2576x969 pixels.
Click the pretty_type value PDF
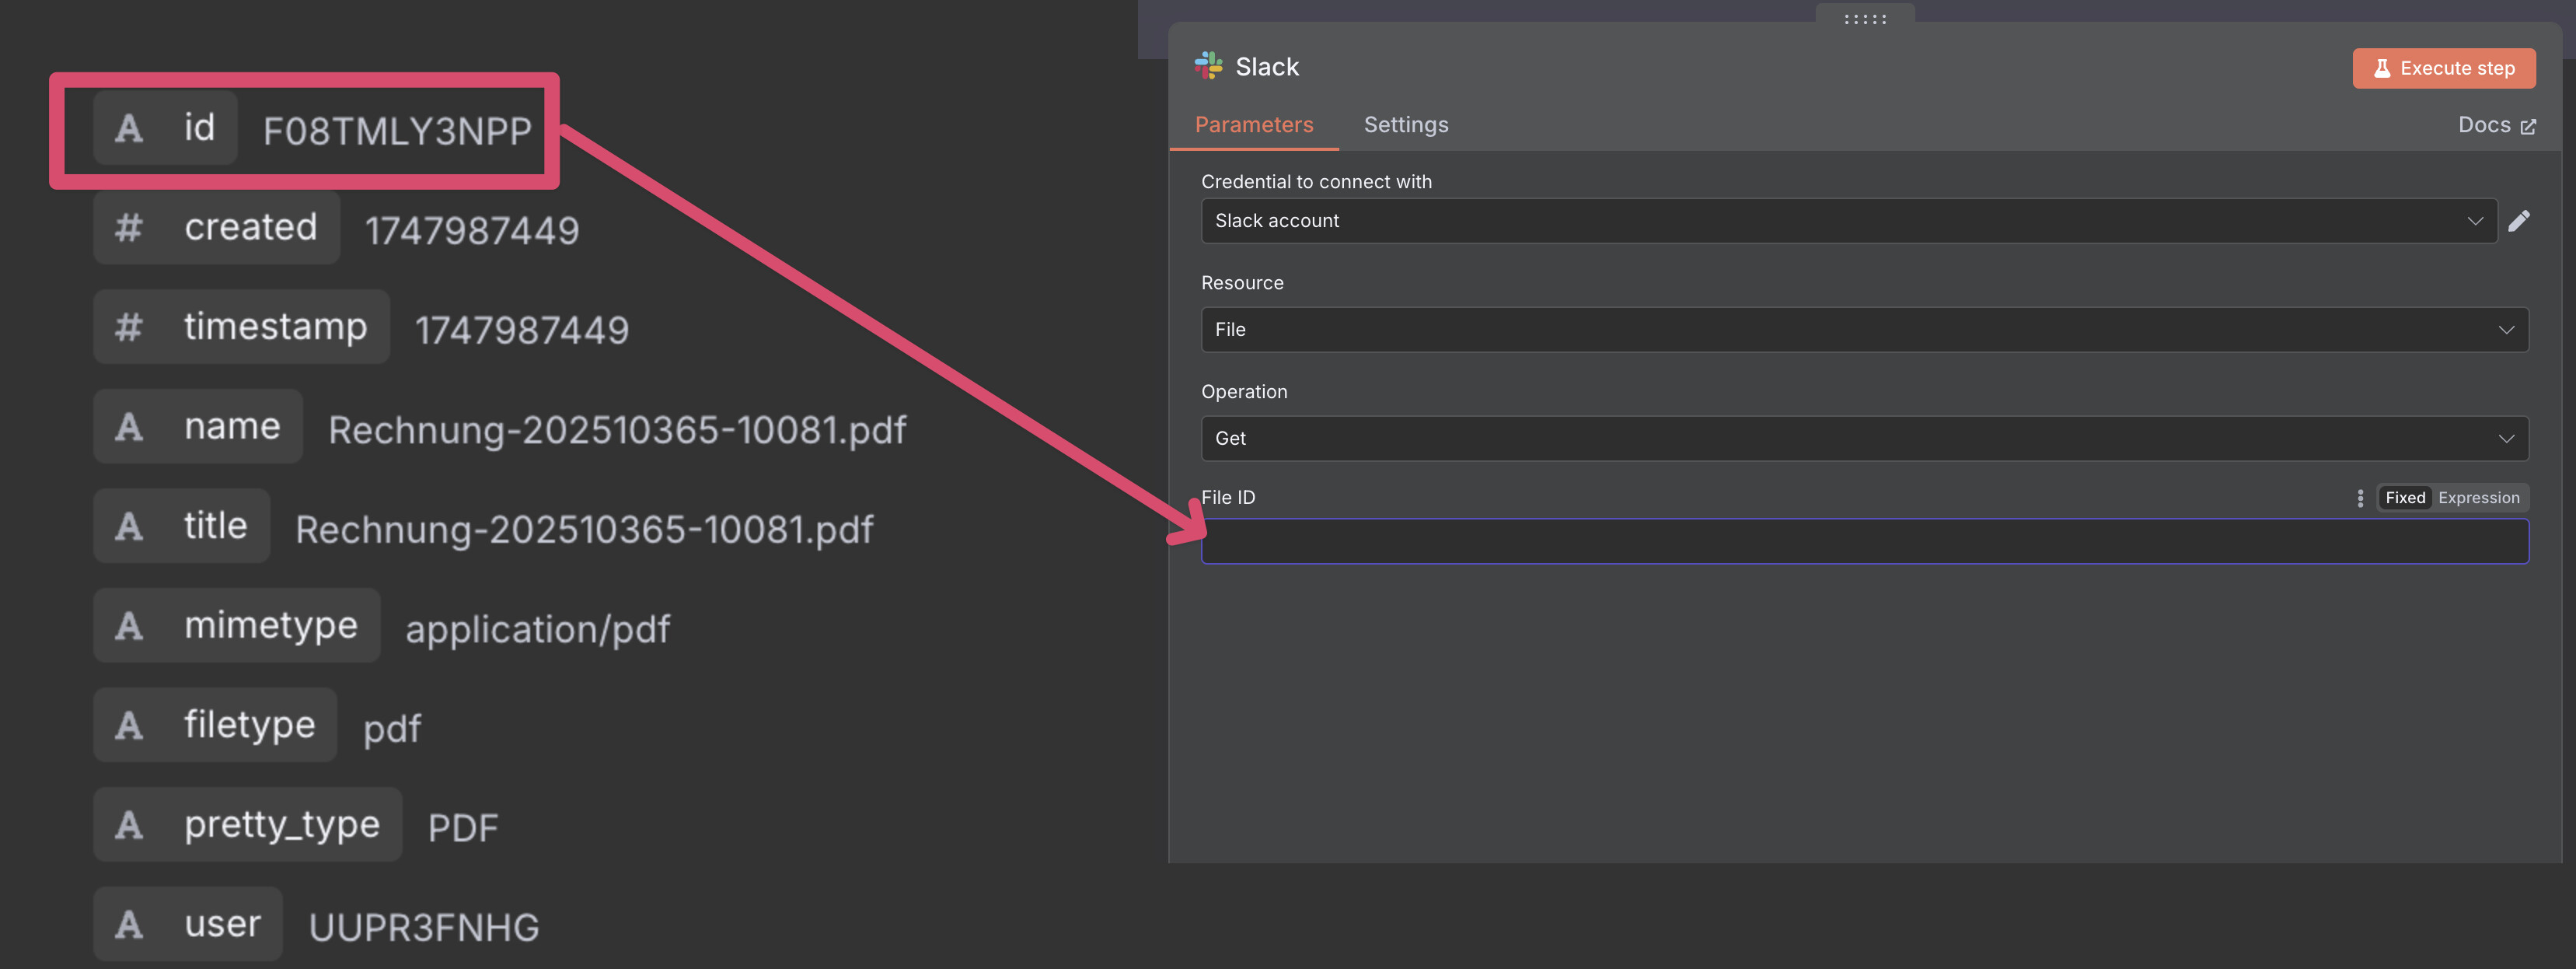pos(463,828)
